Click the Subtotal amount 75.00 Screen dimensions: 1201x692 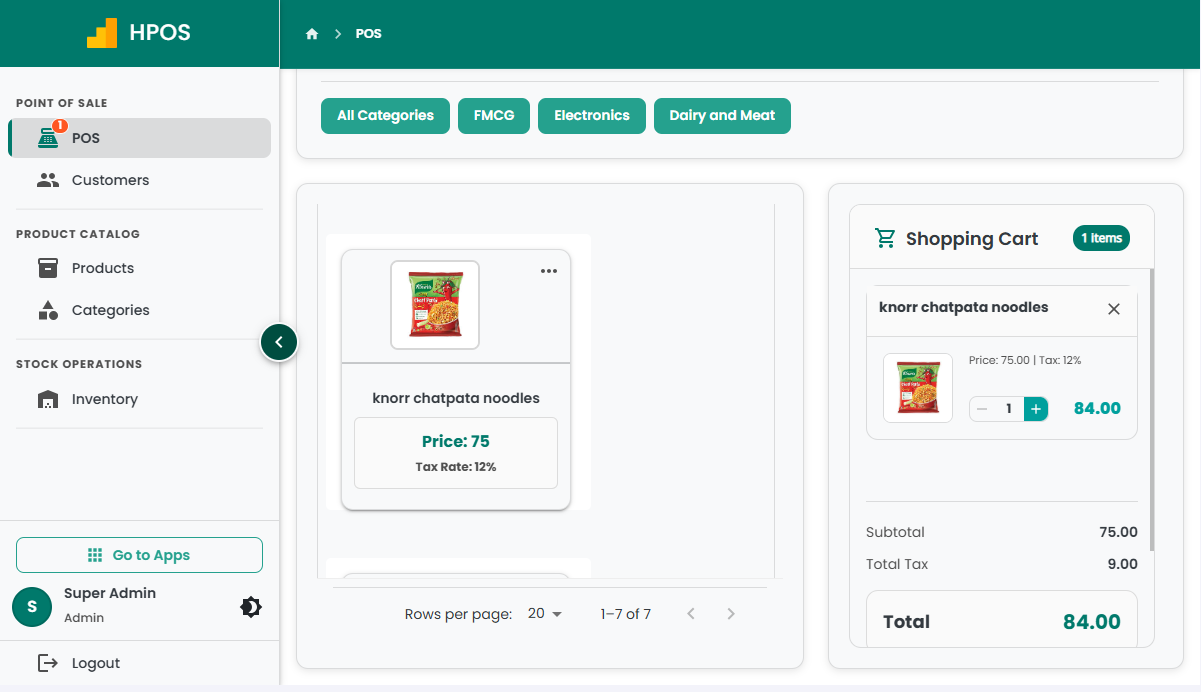1118,532
